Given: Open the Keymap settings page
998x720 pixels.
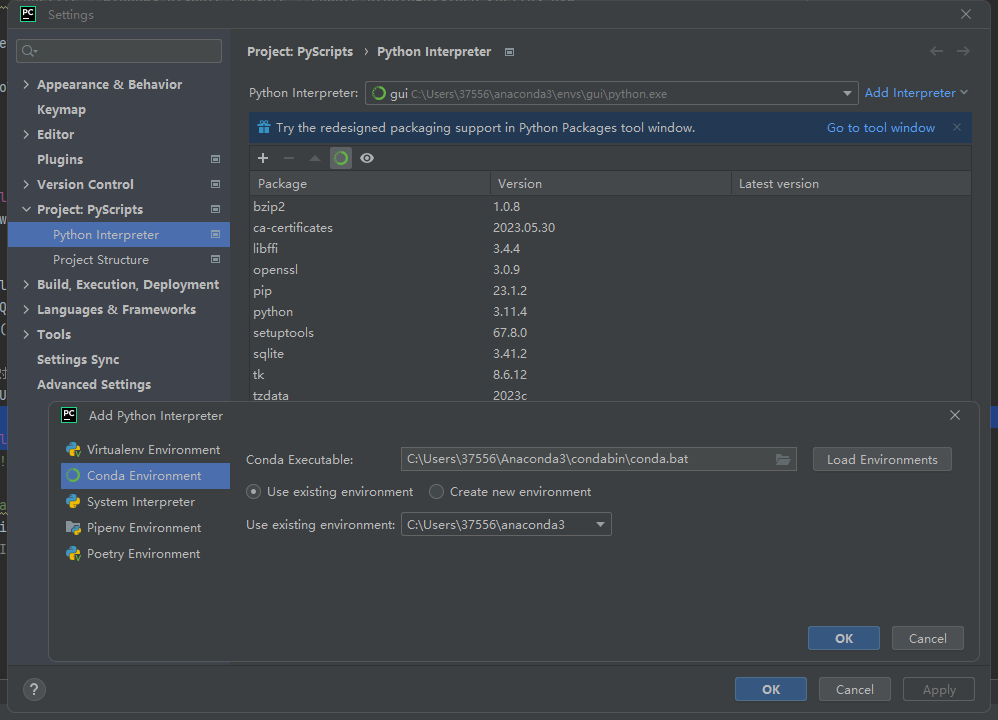Looking at the screenshot, I should pos(61,109).
